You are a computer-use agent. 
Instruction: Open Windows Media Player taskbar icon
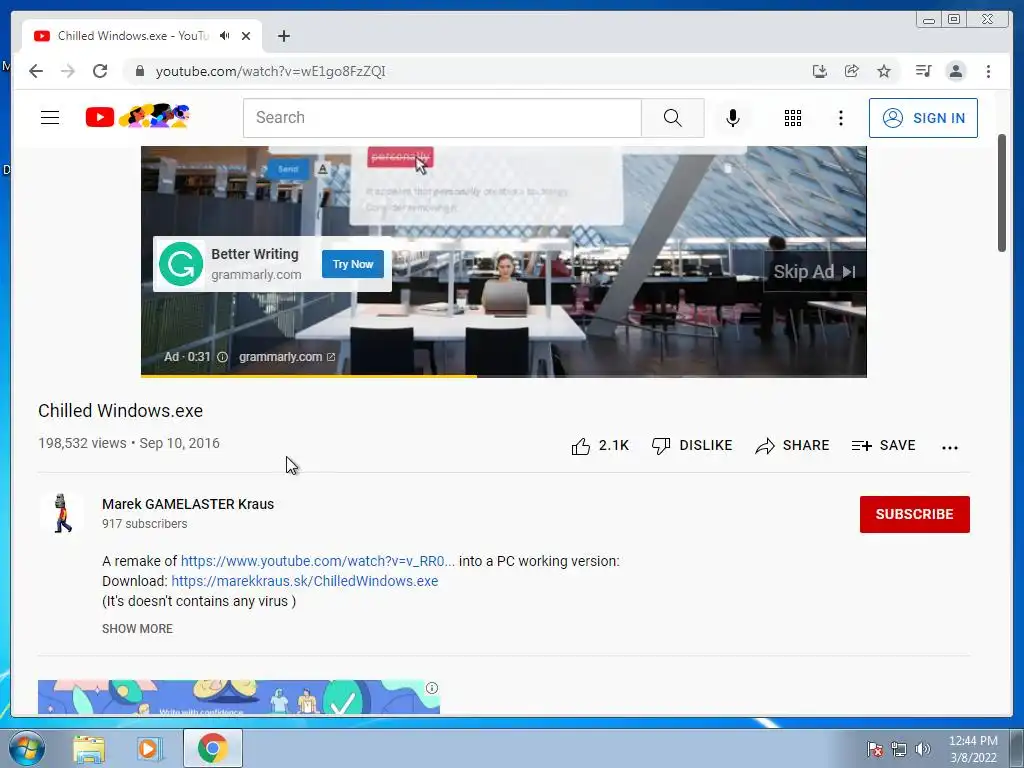click(148, 749)
